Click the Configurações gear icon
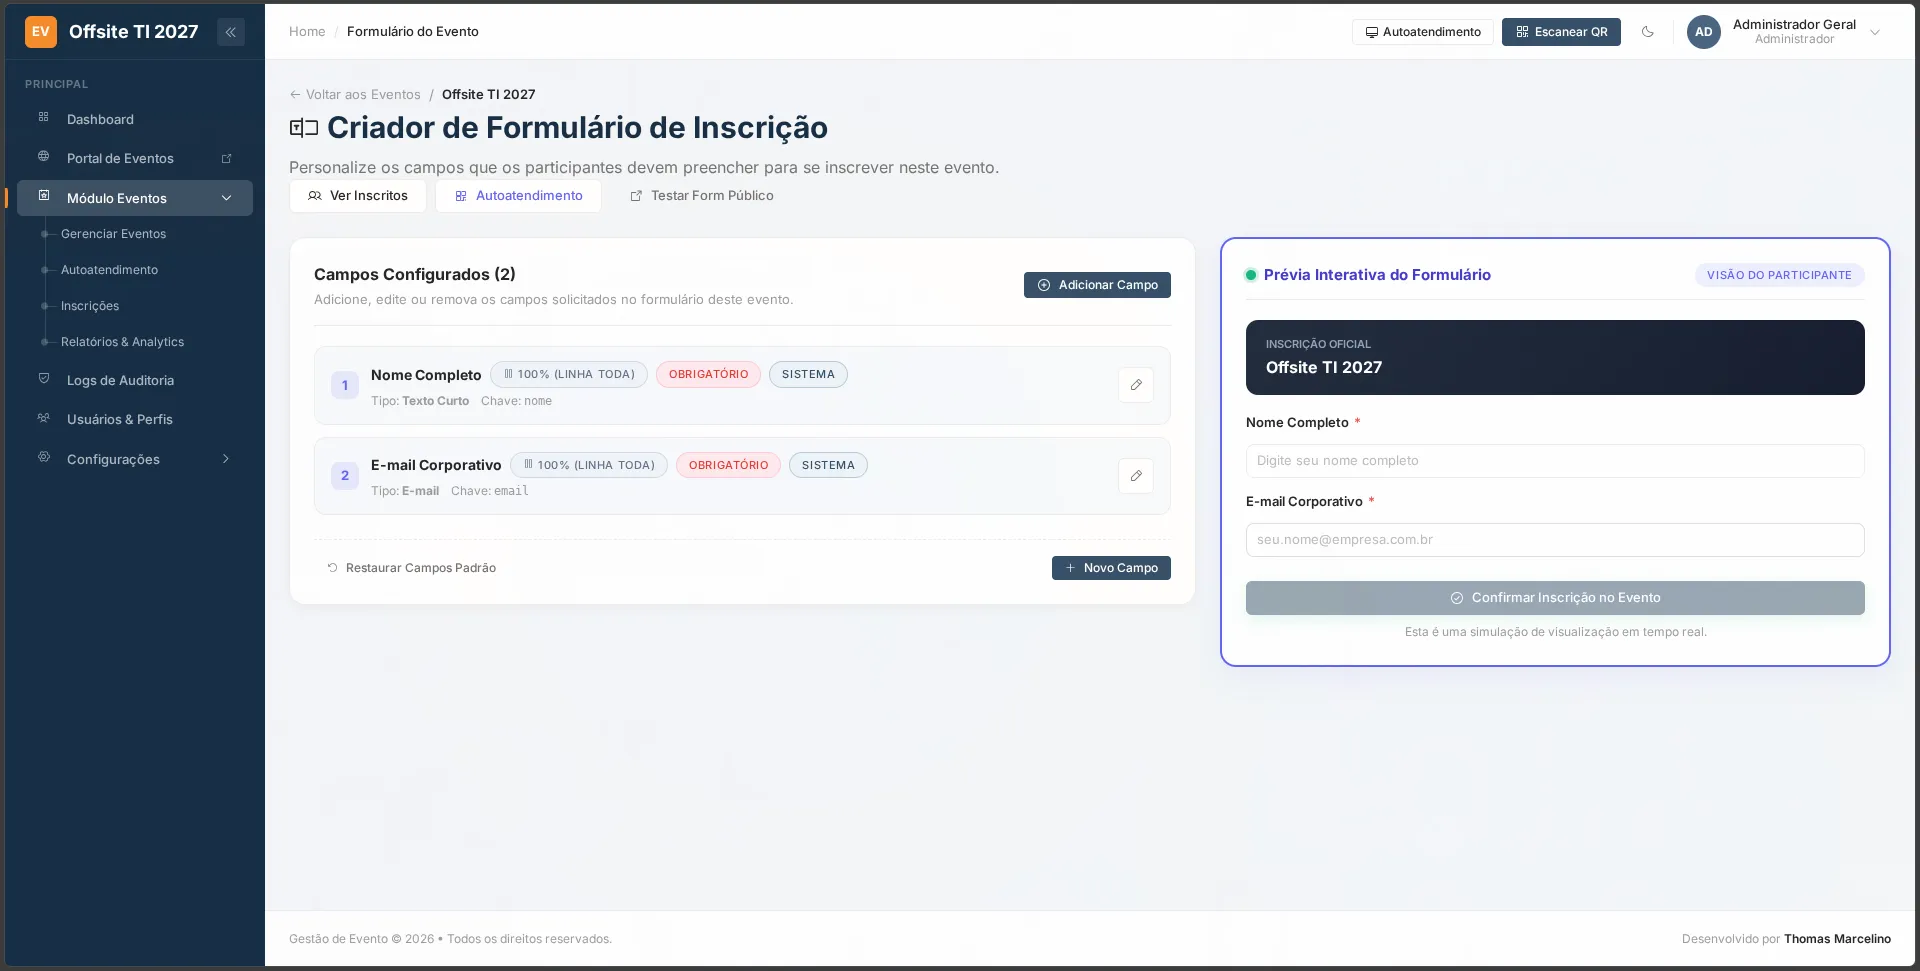Image resolution: width=1920 pixels, height=971 pixels. [44, 458]
